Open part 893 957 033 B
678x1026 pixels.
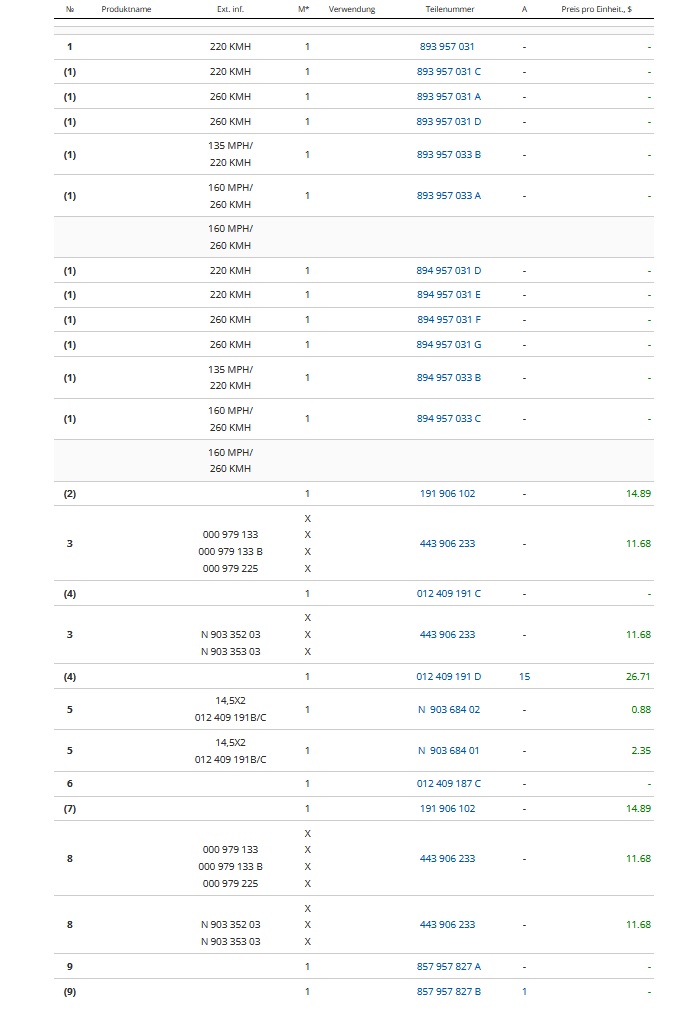(x=448, y=155)
